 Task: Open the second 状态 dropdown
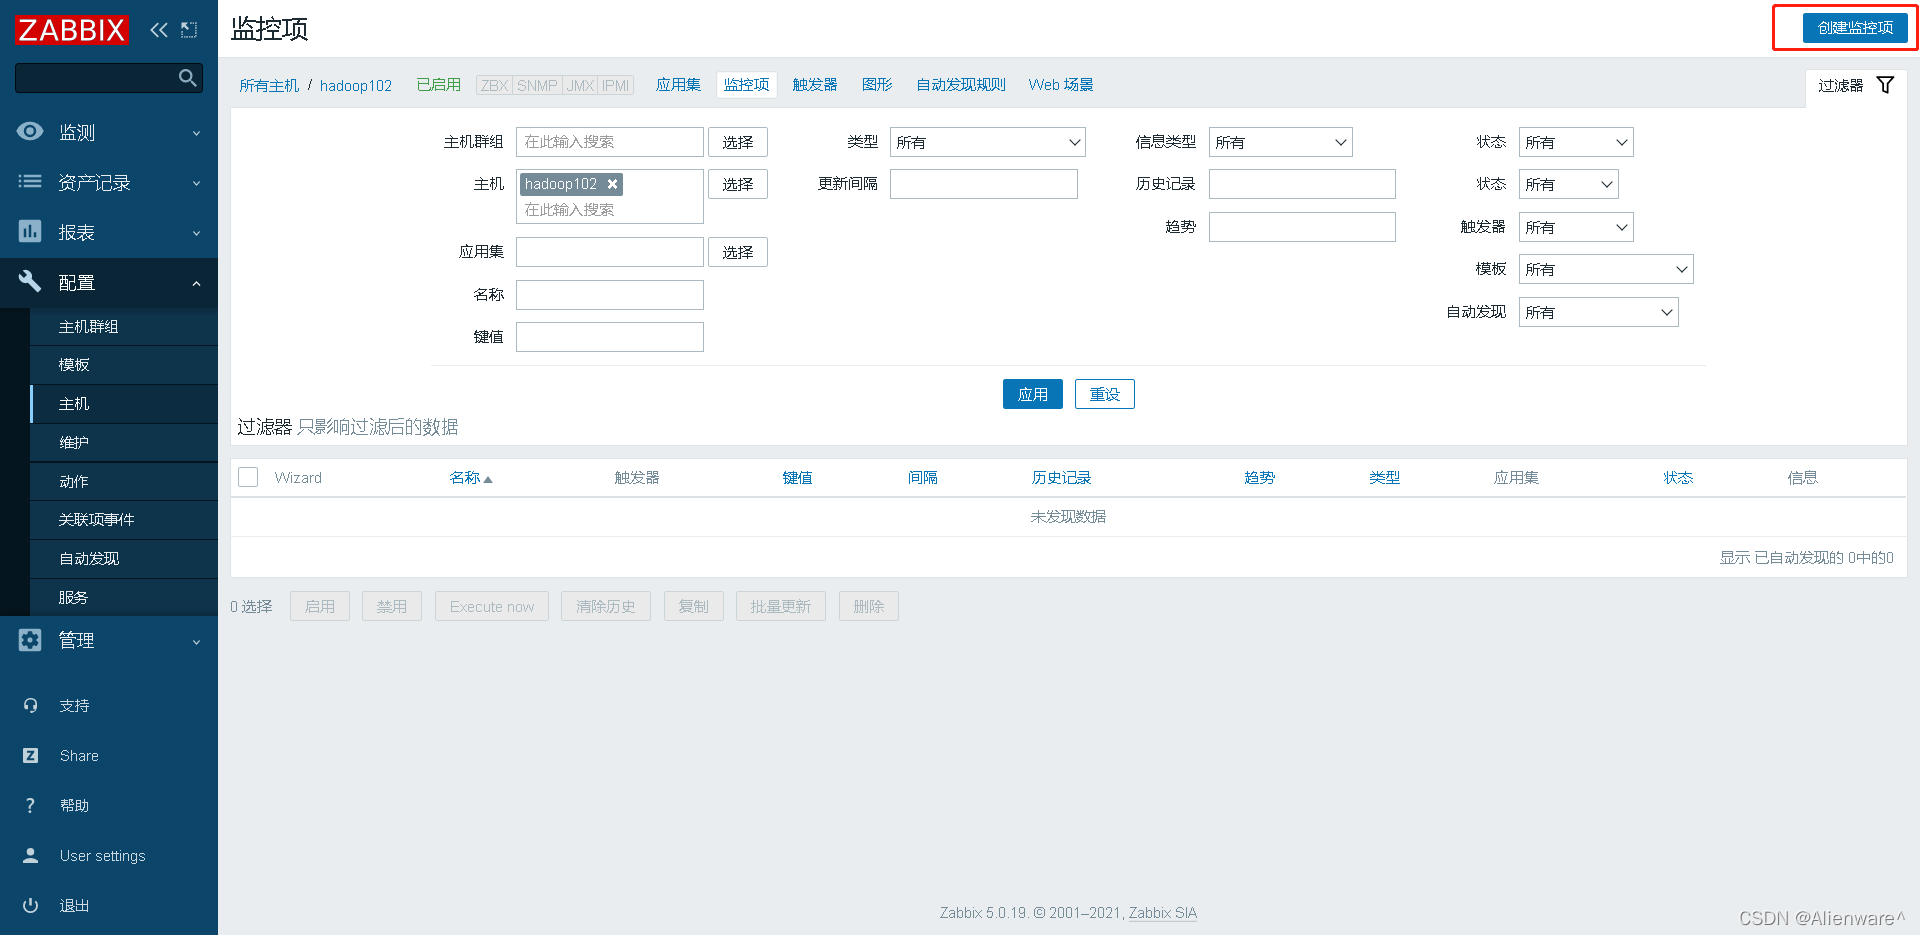pos(1568,184)
